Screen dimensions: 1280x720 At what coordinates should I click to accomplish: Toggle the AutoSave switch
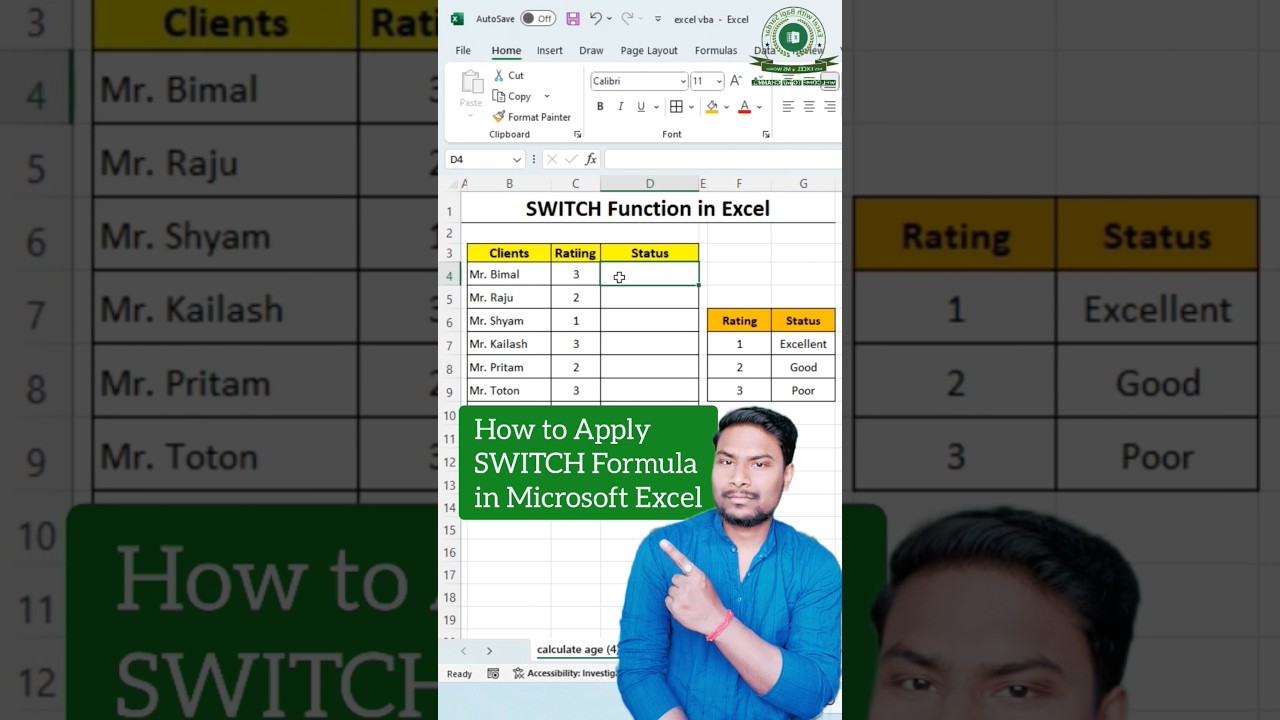tap(538, 19)
